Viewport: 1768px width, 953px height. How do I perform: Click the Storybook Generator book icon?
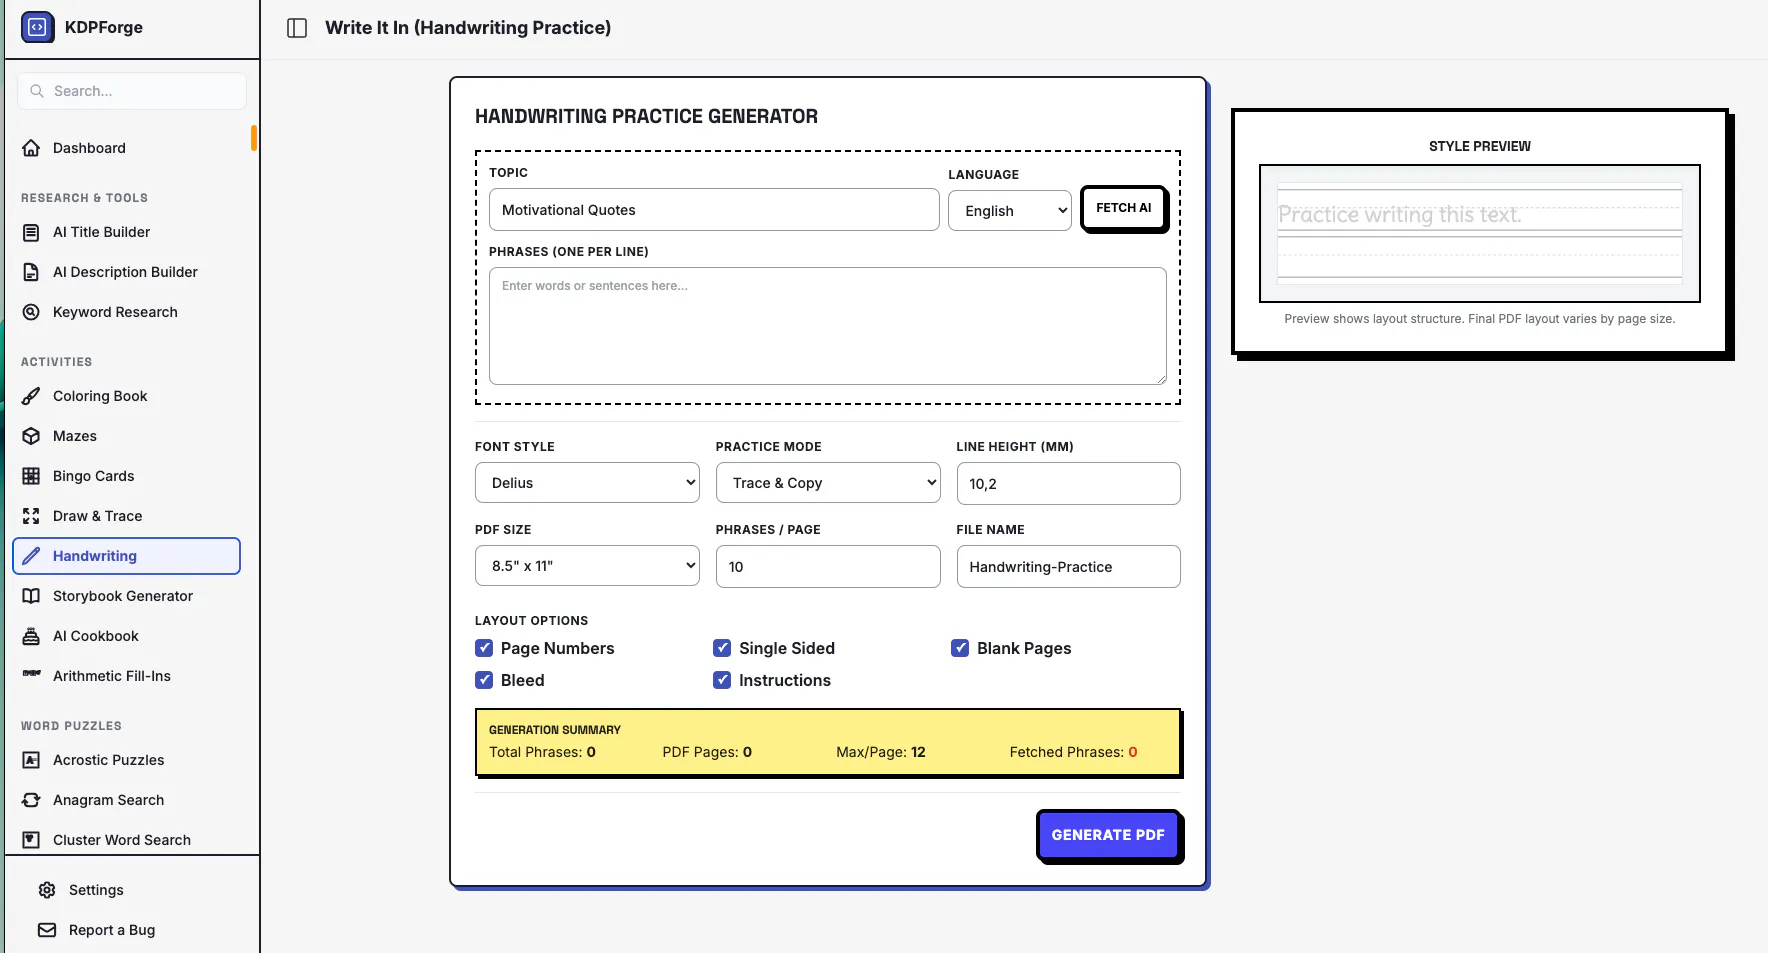(31, 596)
